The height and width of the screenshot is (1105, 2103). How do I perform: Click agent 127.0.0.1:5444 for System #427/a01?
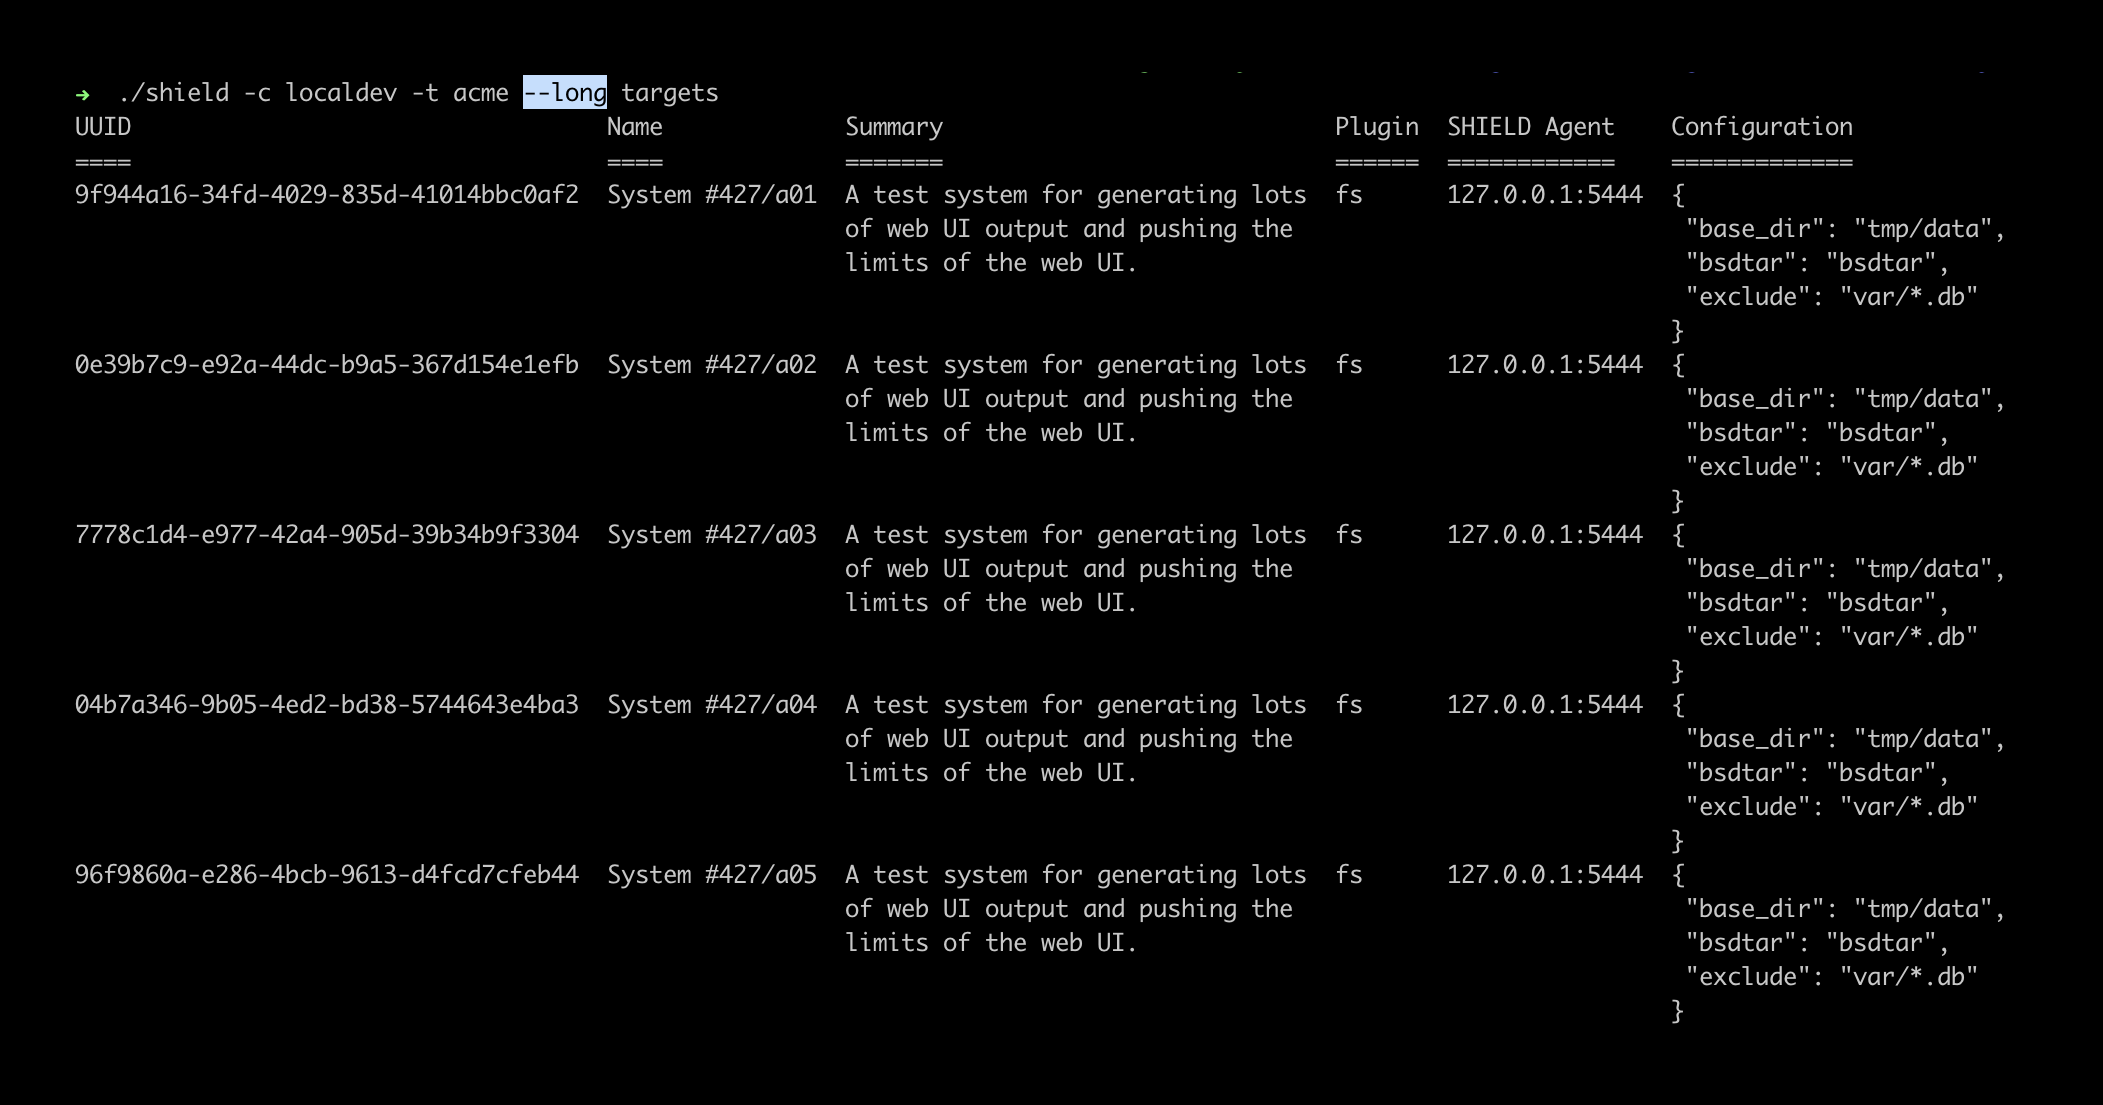click(x=1545, y=195)
